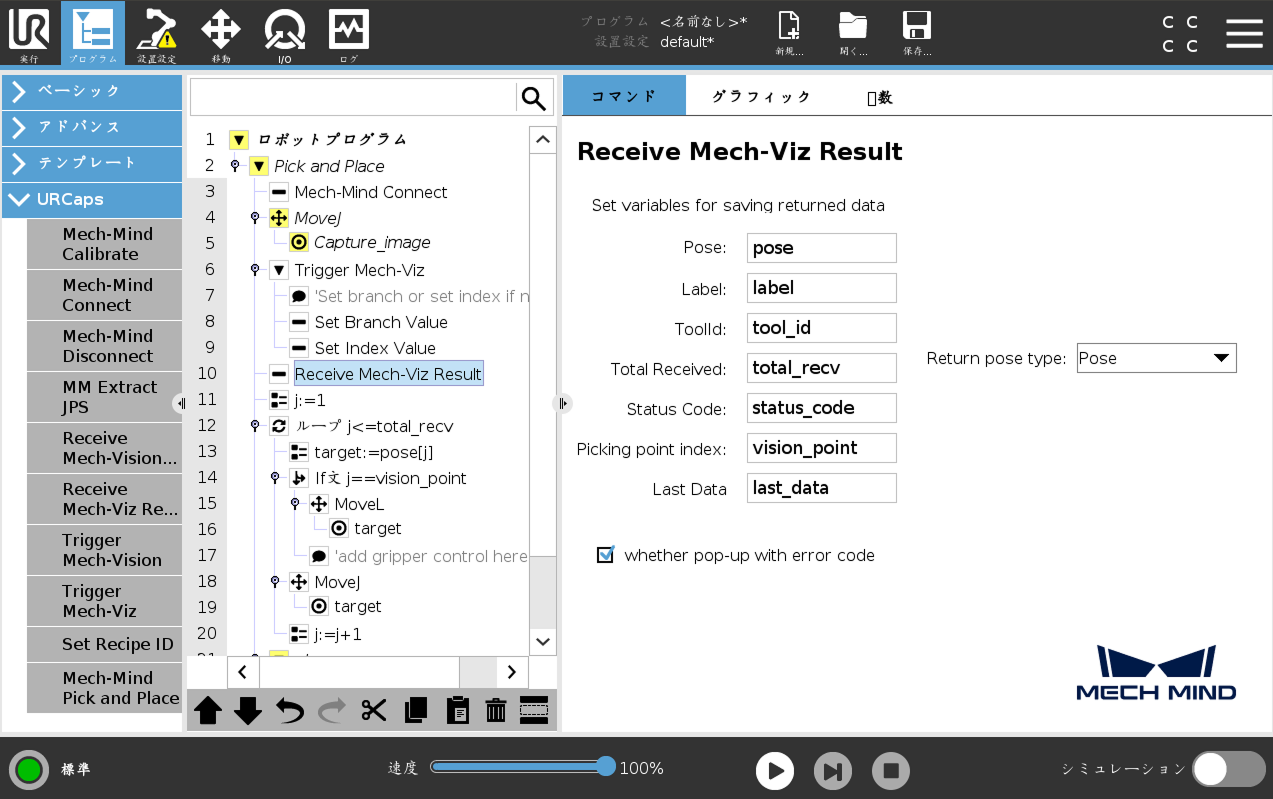Insert Mech-Mind Connect URCap node
Screen dimensions: 1273x799
coord(107,295)
